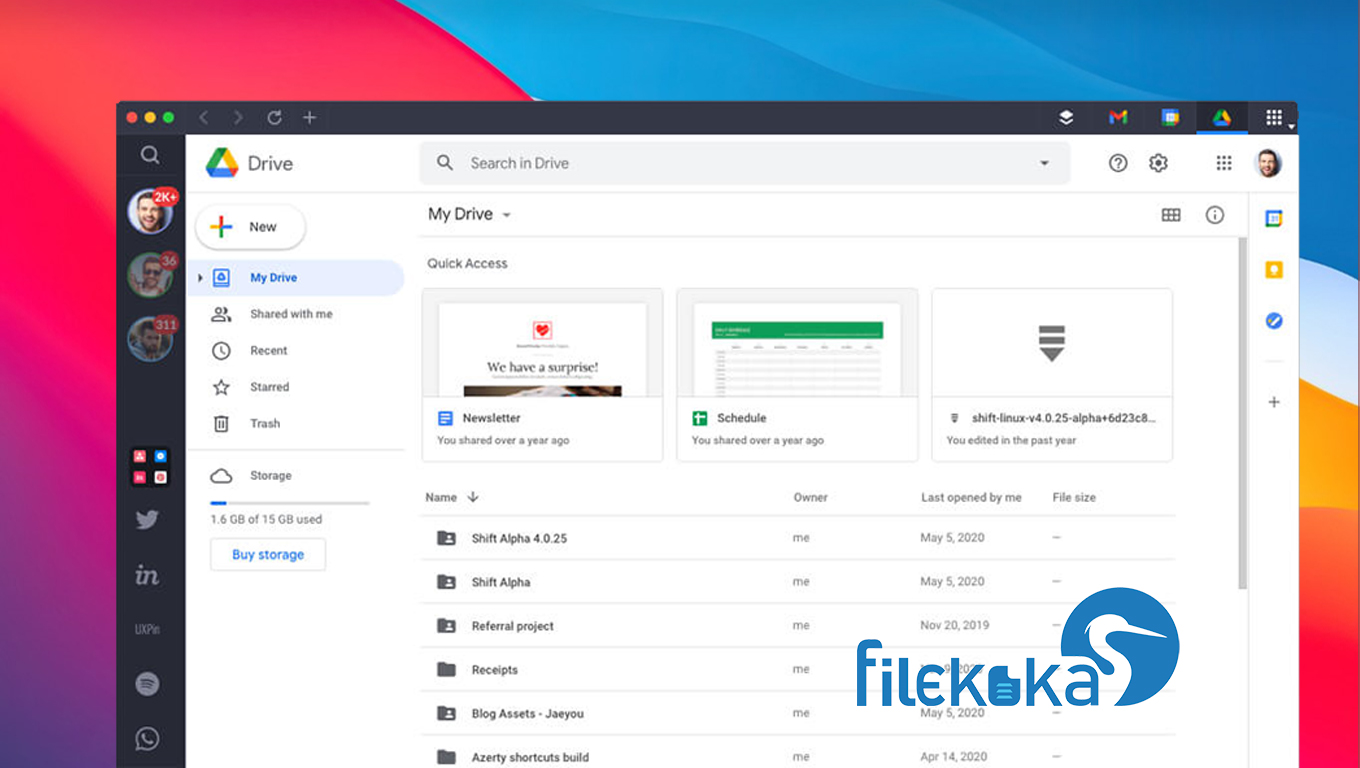
Task: Expand My Drive tree arrow
Action: (x=200, y=278)
